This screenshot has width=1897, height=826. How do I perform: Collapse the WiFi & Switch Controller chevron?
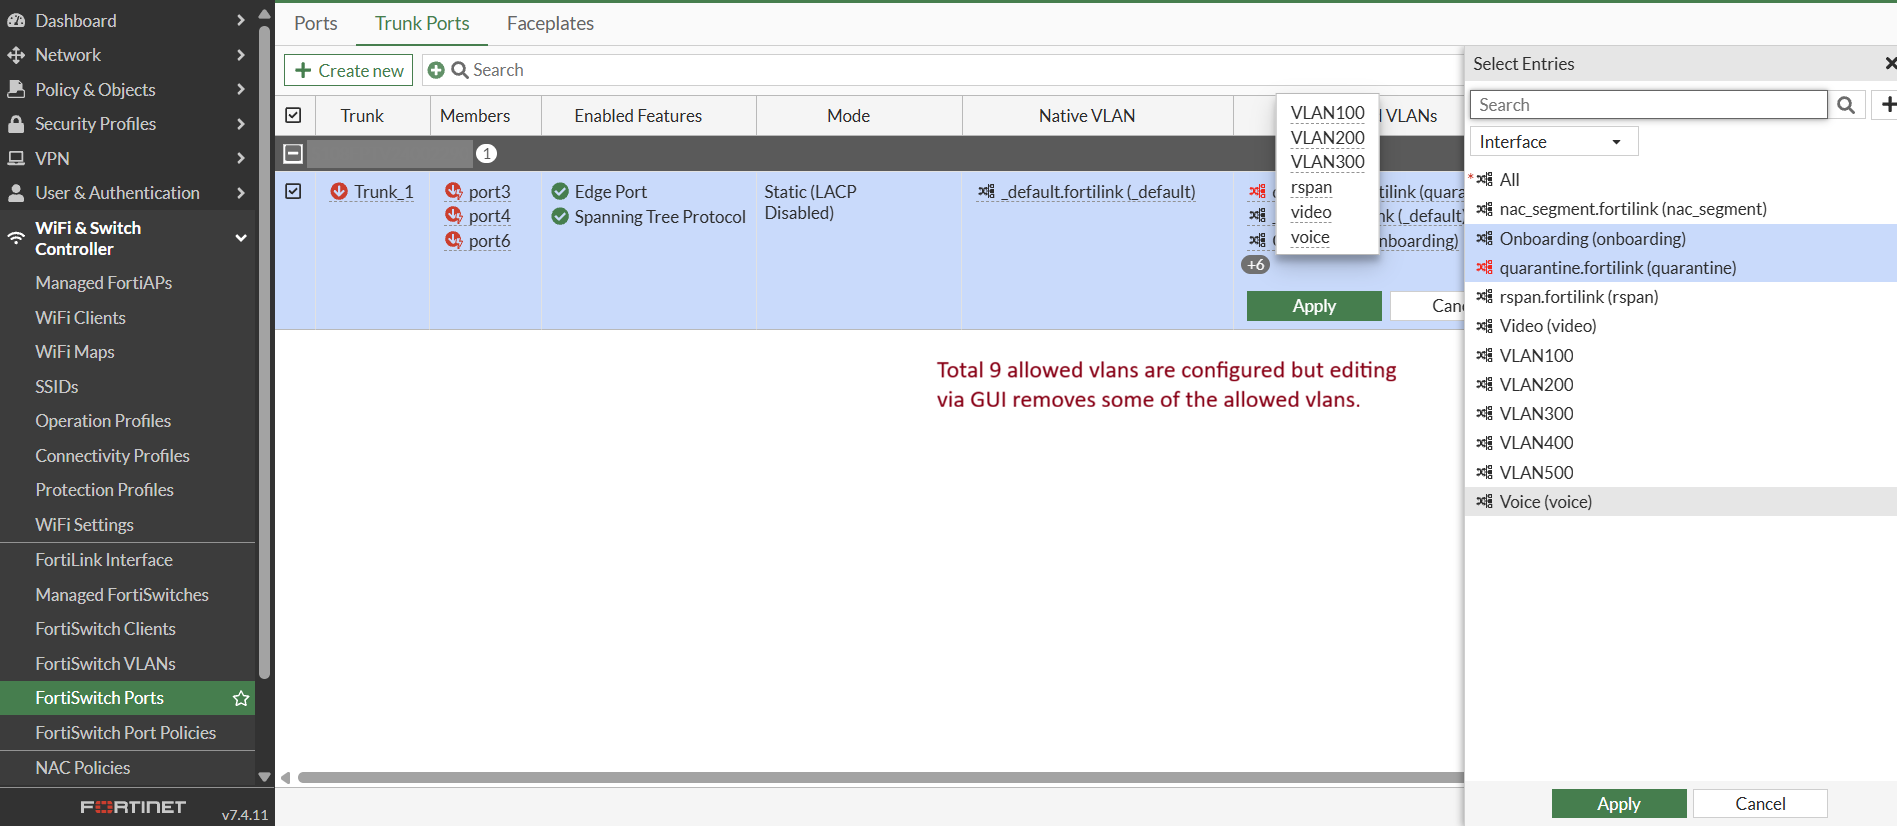pyautogui.click(x=240, y=238)
